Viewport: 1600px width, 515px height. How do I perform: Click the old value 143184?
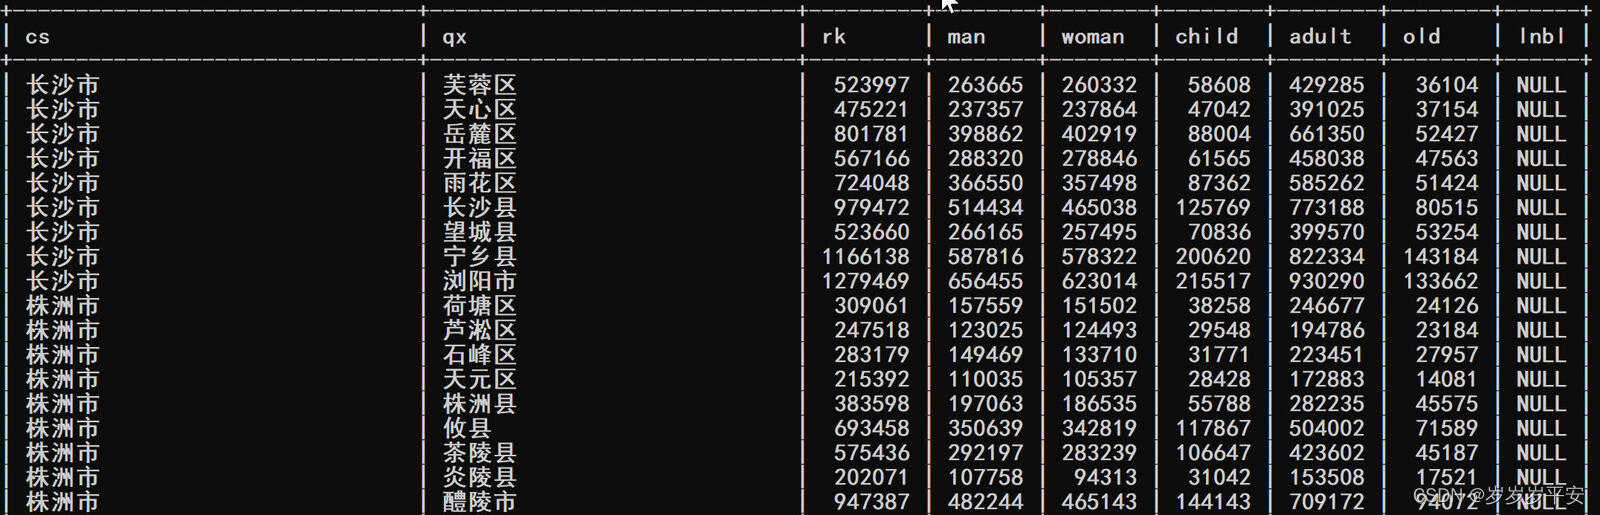click(x=1441, y=257)
